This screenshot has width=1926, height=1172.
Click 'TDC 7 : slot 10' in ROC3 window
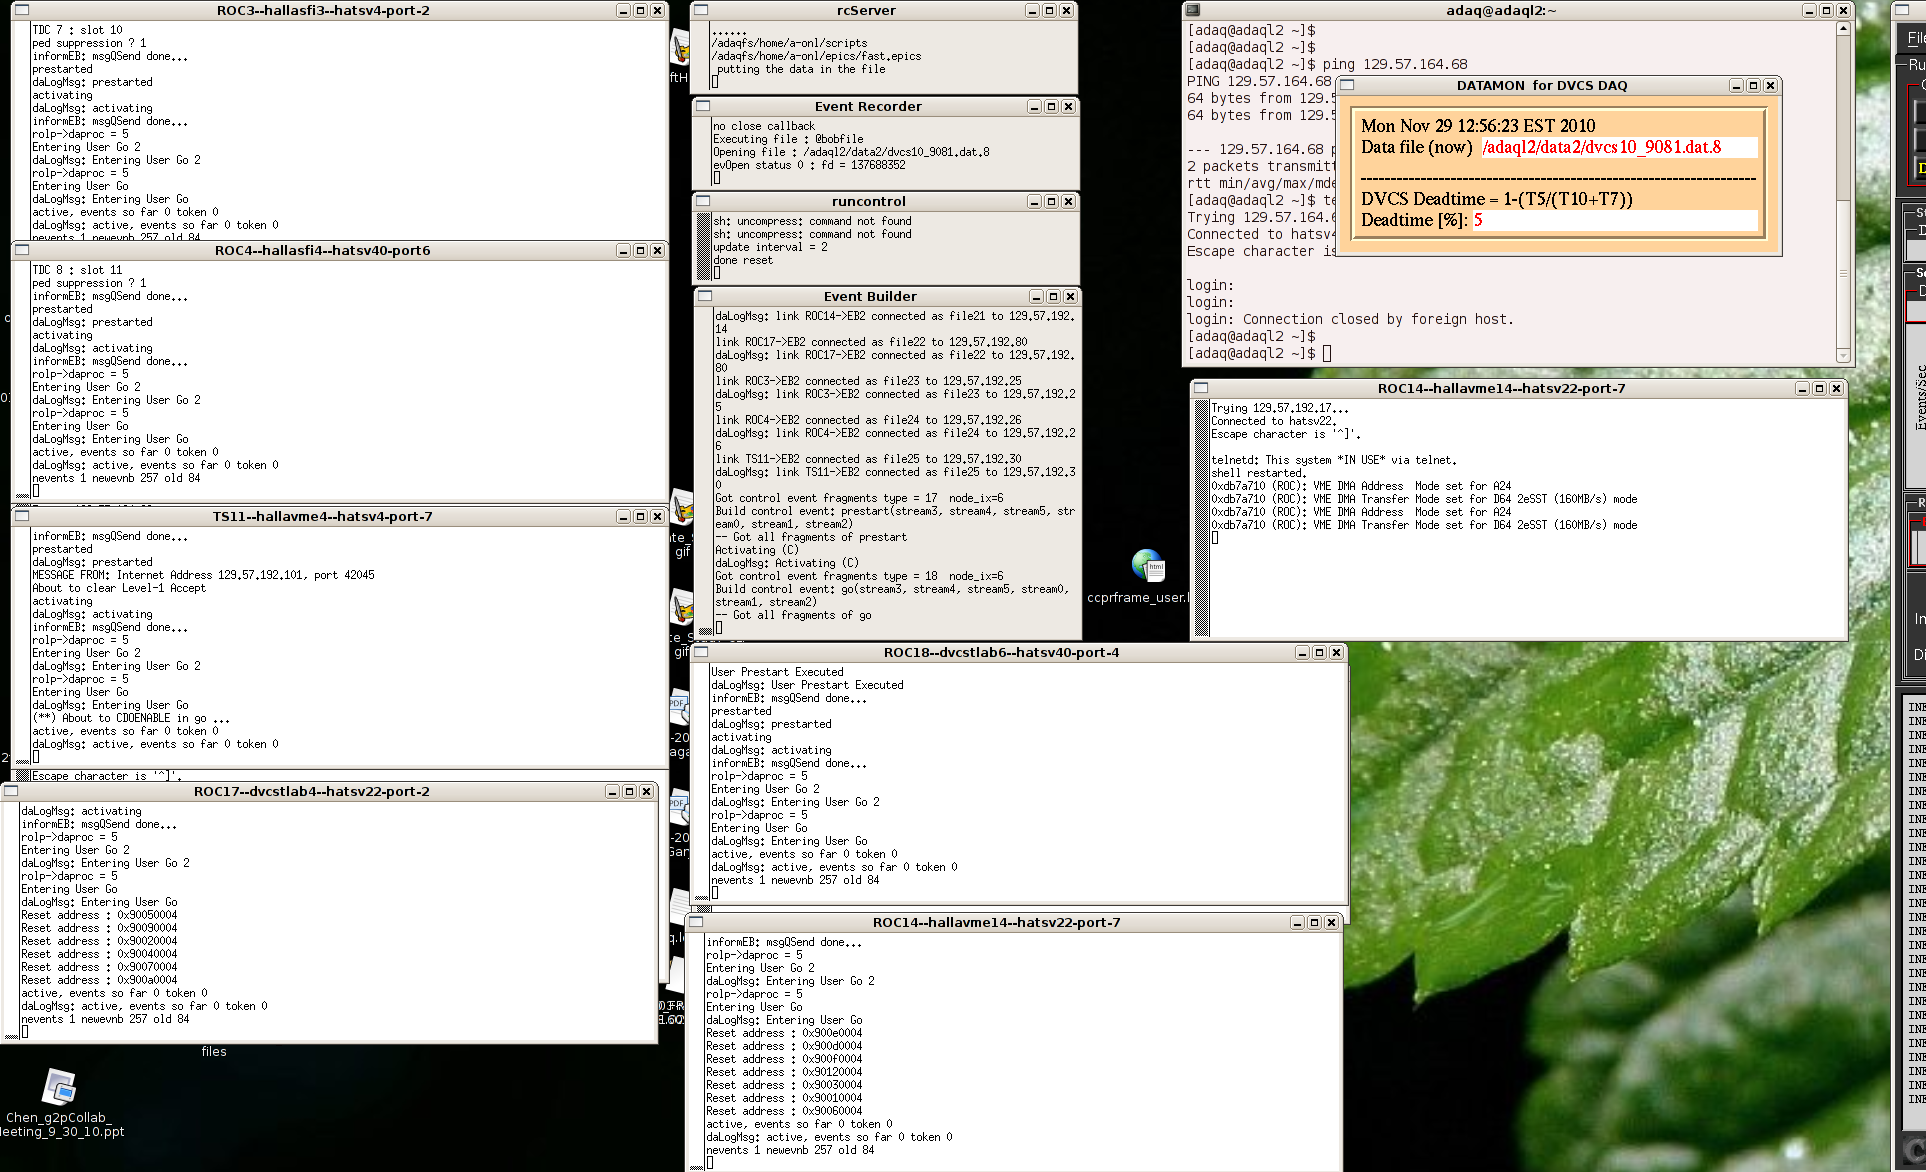point(77,30)
